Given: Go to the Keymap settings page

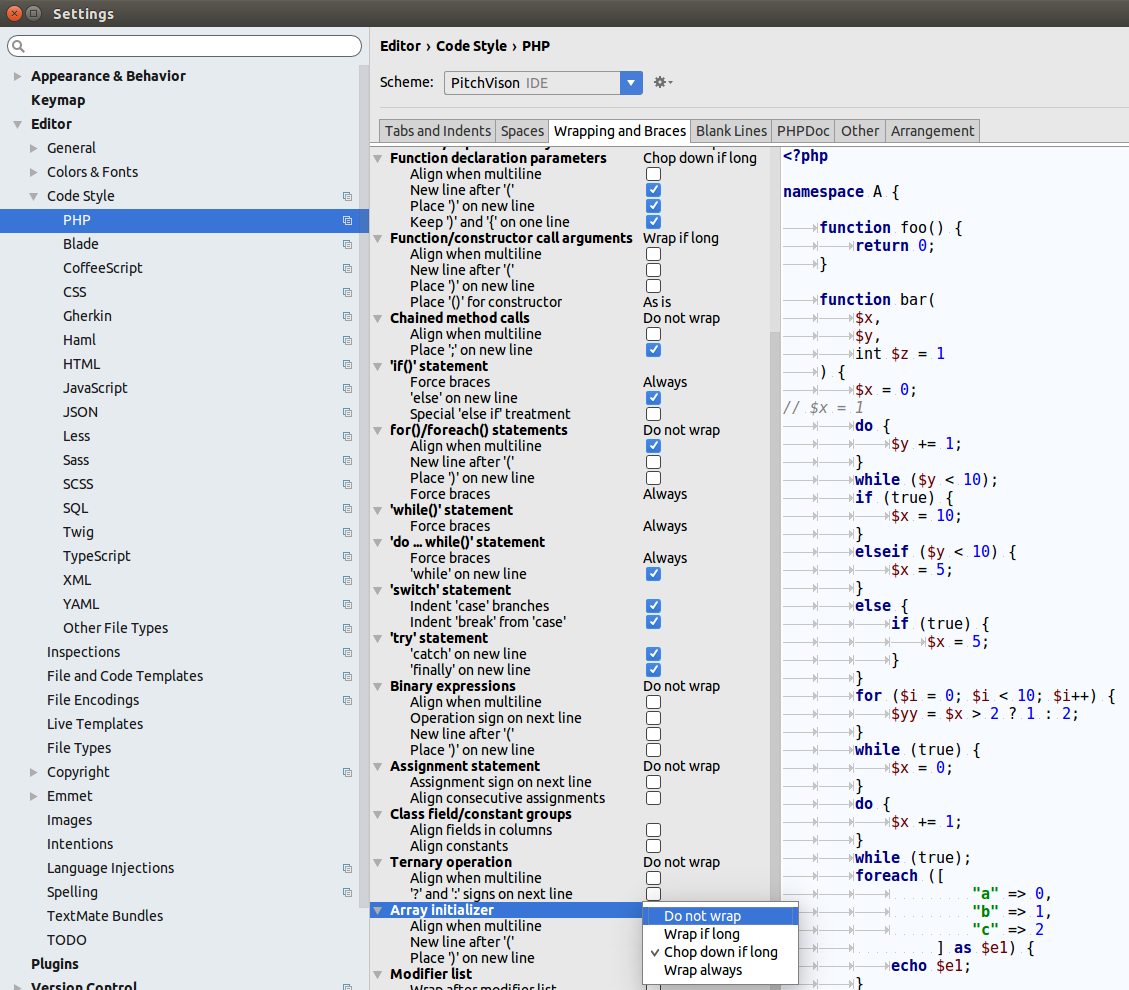Looking at the screenshot, I should [58, 100].
